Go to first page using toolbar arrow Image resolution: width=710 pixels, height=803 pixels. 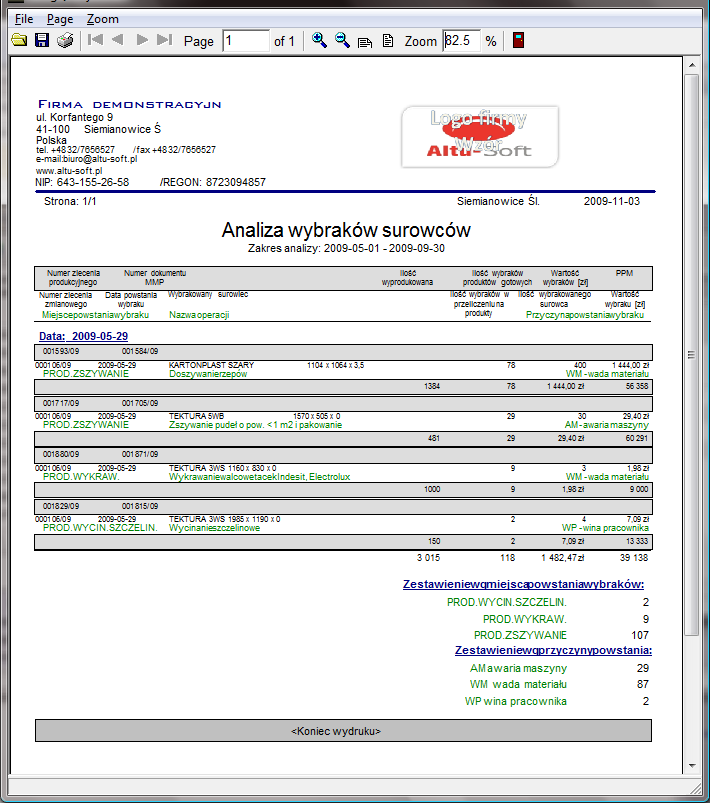(x=96, y=41)
